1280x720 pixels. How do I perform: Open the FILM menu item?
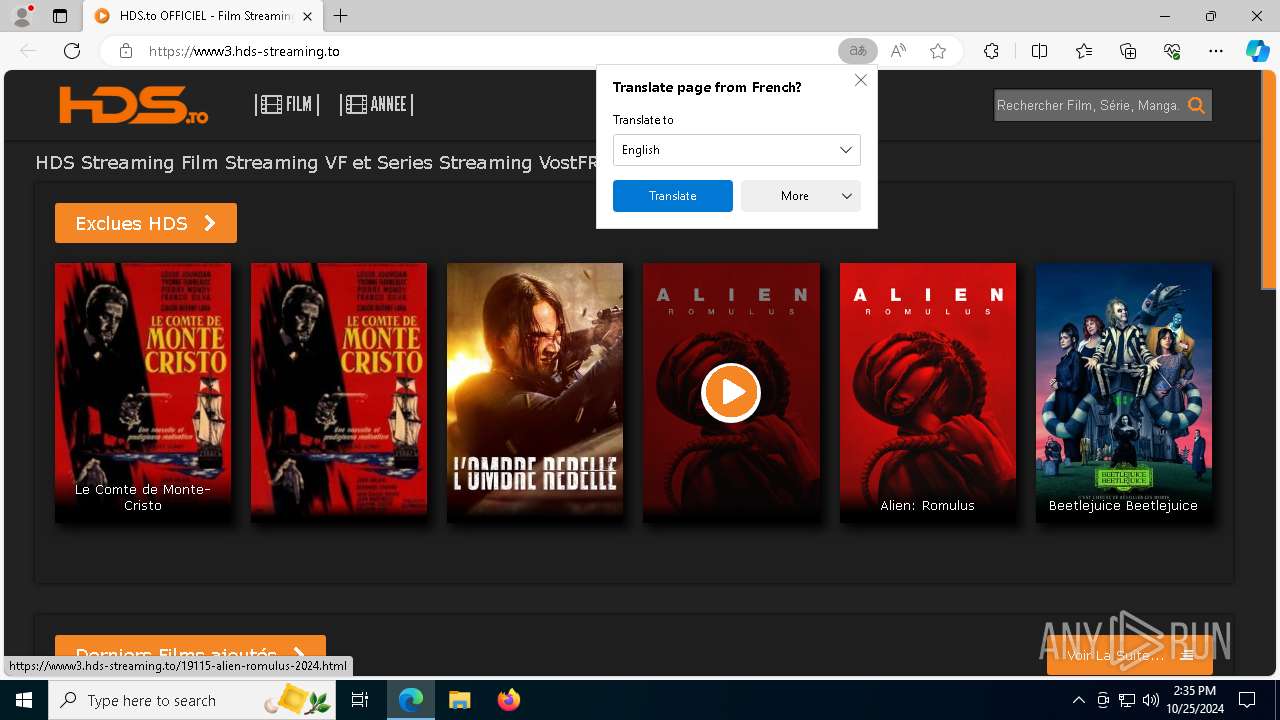tap(287, 104)
